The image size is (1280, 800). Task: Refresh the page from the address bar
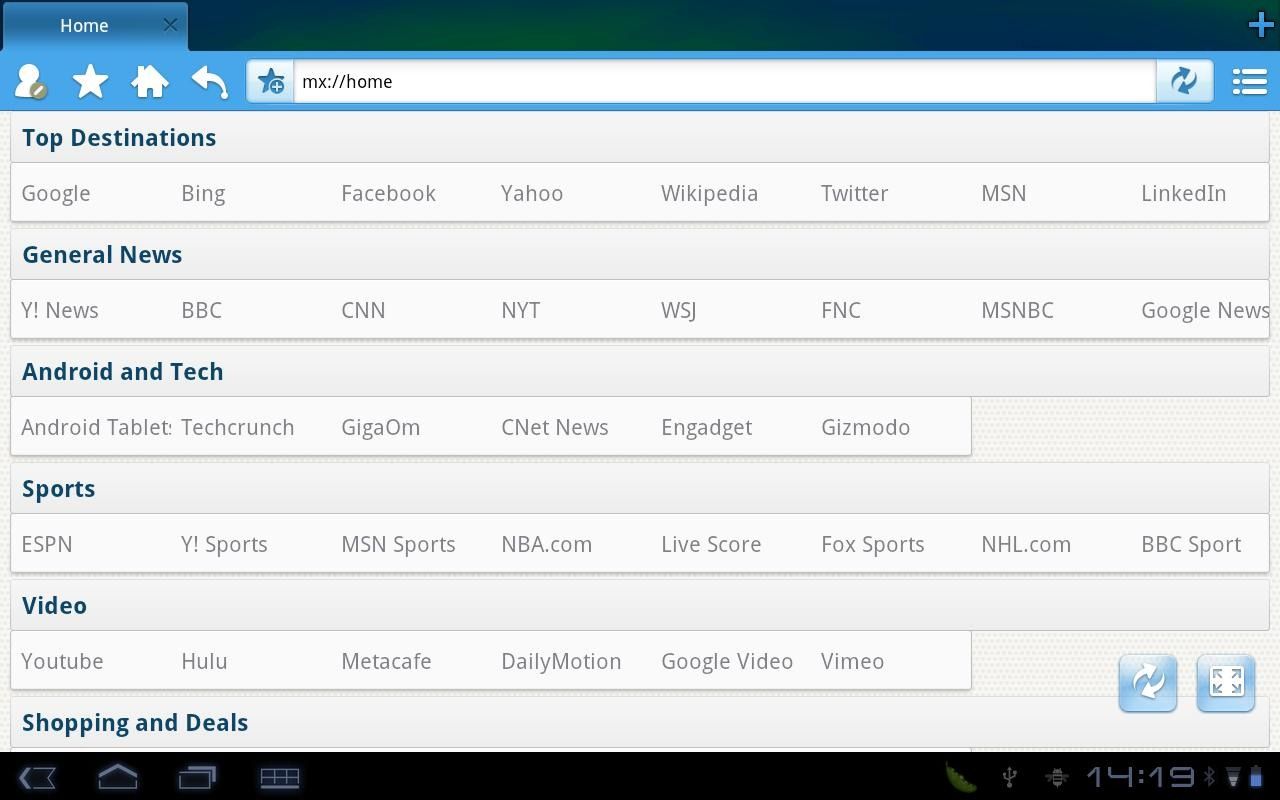pyautogui.click(x=1184, y=81)
